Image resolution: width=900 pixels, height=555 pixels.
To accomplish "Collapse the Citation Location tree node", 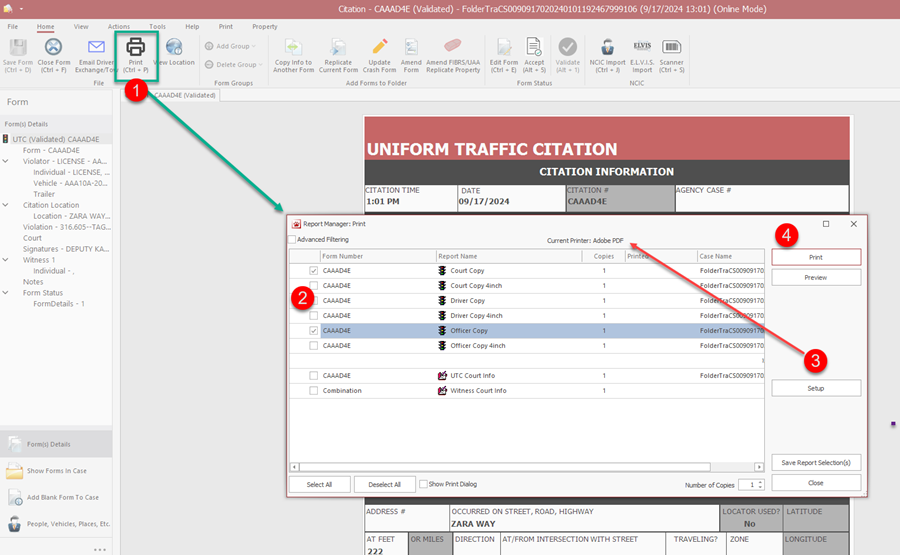I will point(7,205).
